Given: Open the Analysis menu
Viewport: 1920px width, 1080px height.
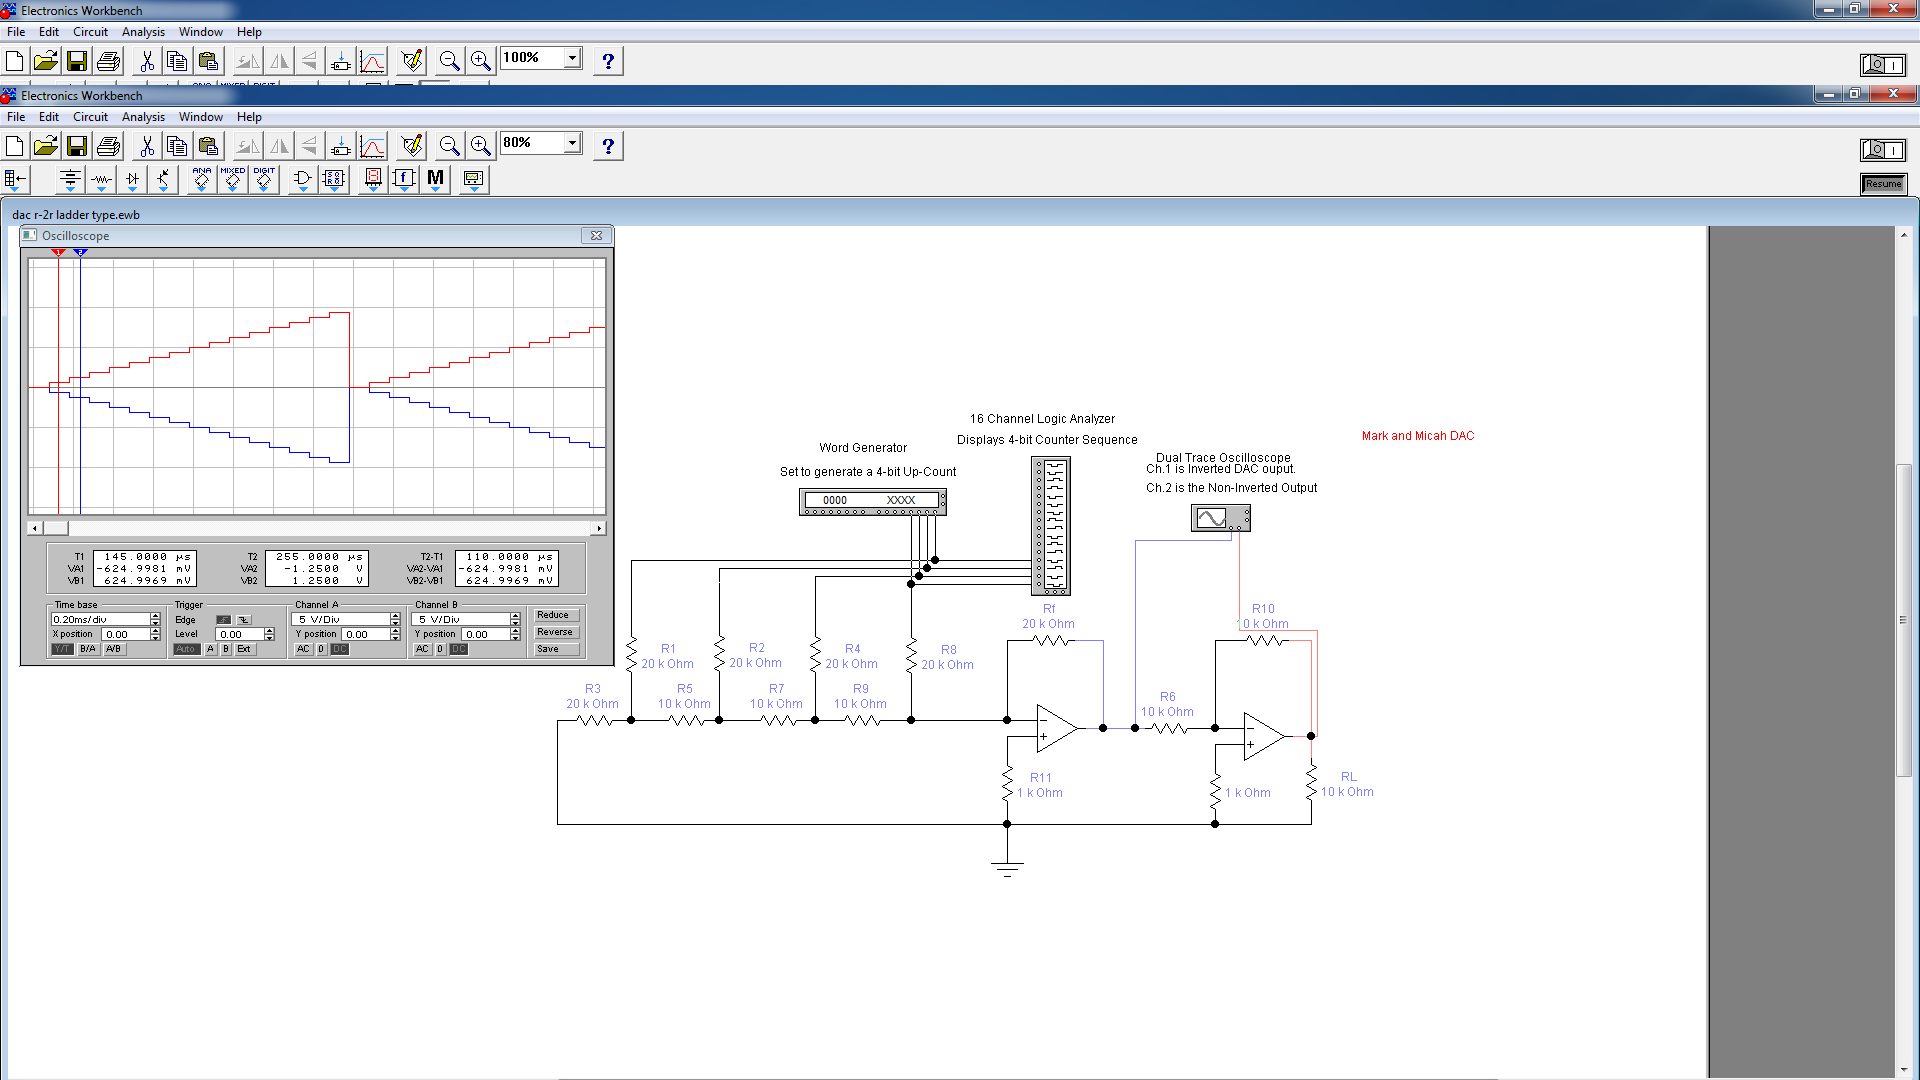Looking at the screenshot, I should click(142, 116).
